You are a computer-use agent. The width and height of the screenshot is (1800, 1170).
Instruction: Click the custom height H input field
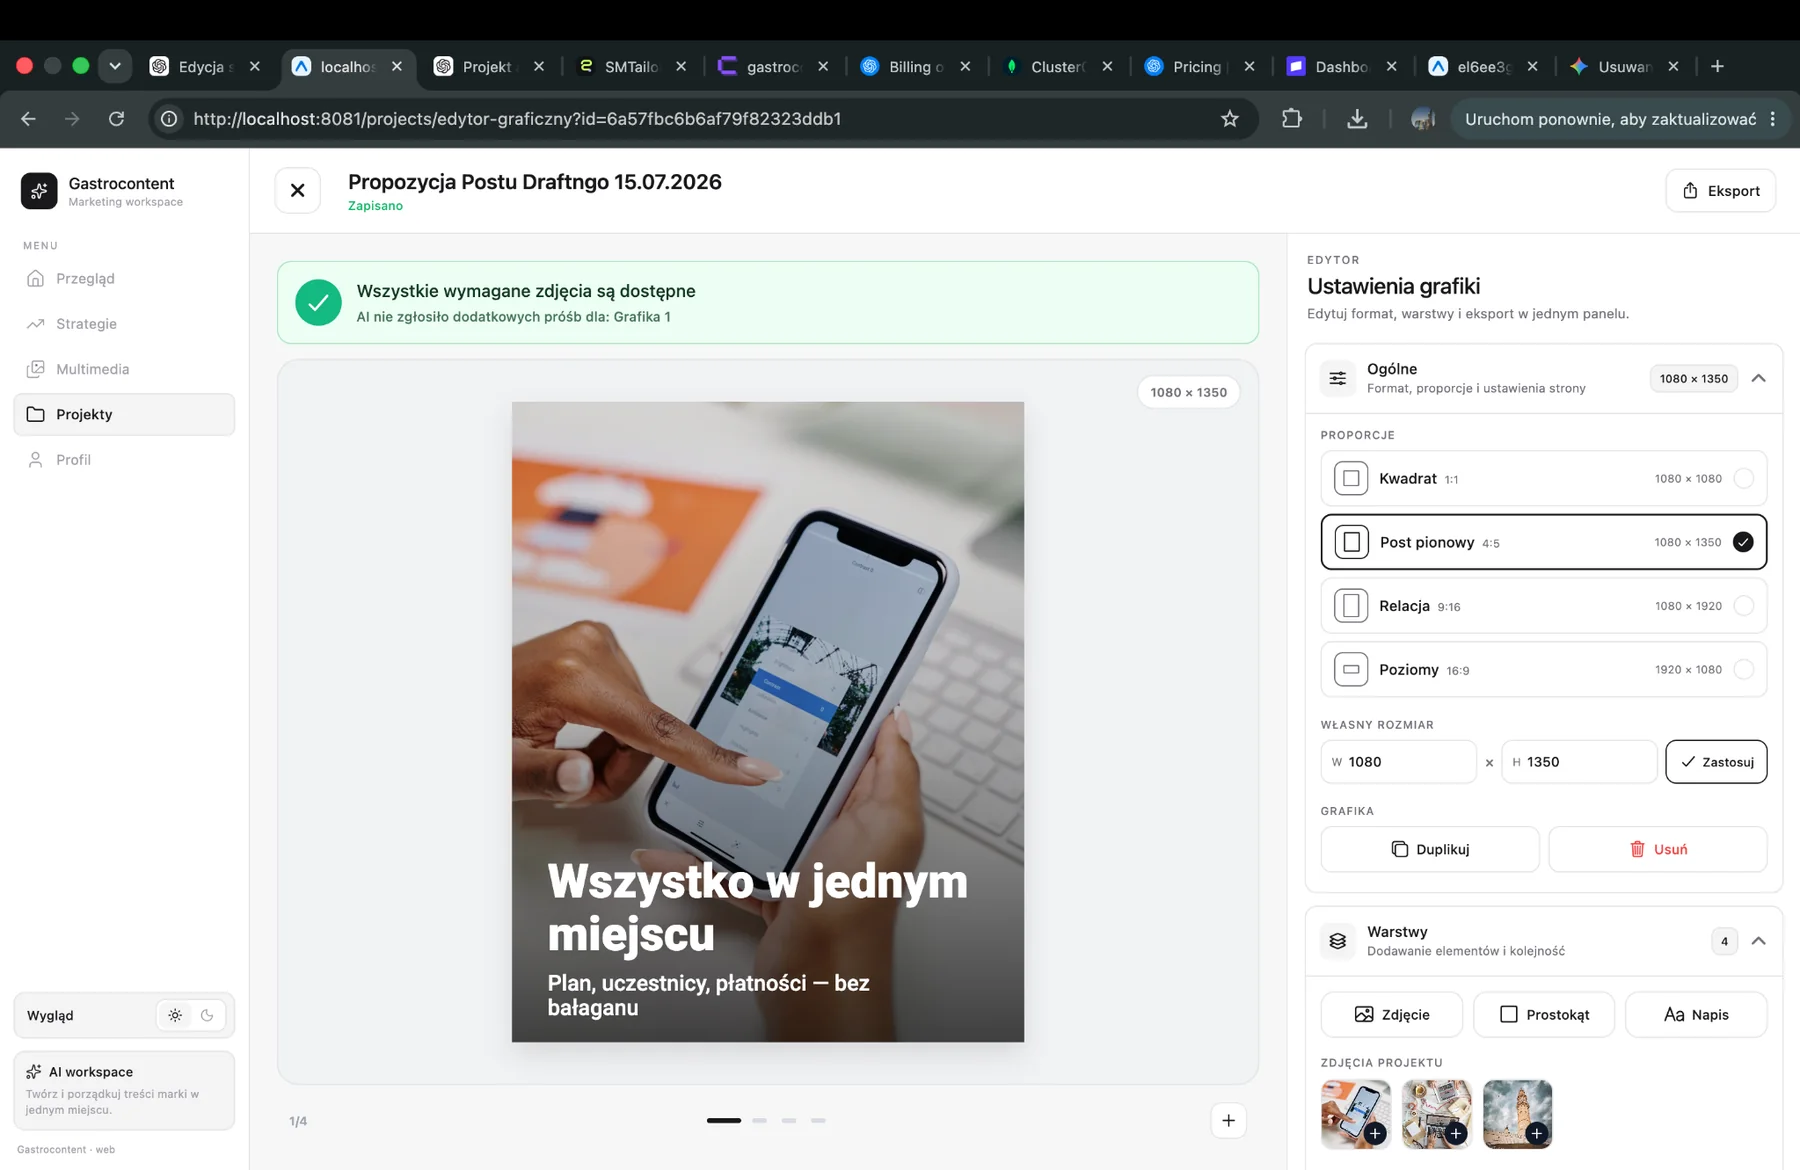(x=1579, y=762)
